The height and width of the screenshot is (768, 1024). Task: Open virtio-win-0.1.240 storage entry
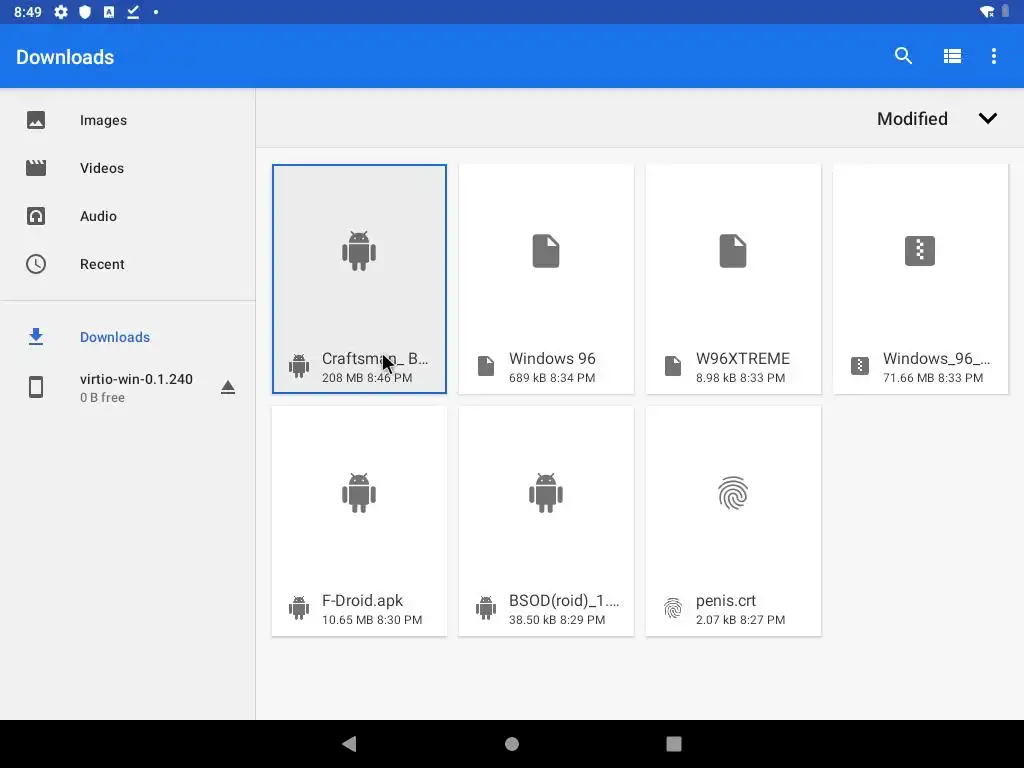[x=127, y=387]
